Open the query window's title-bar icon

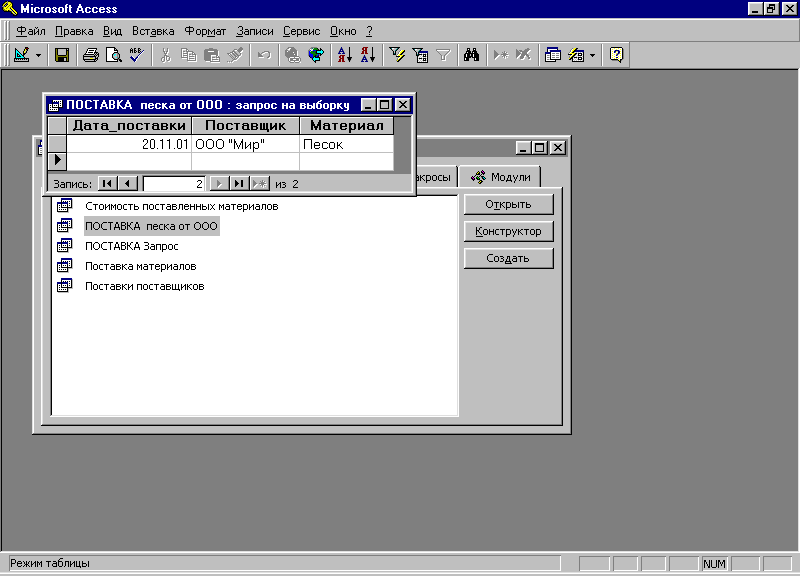coord(55,105)
